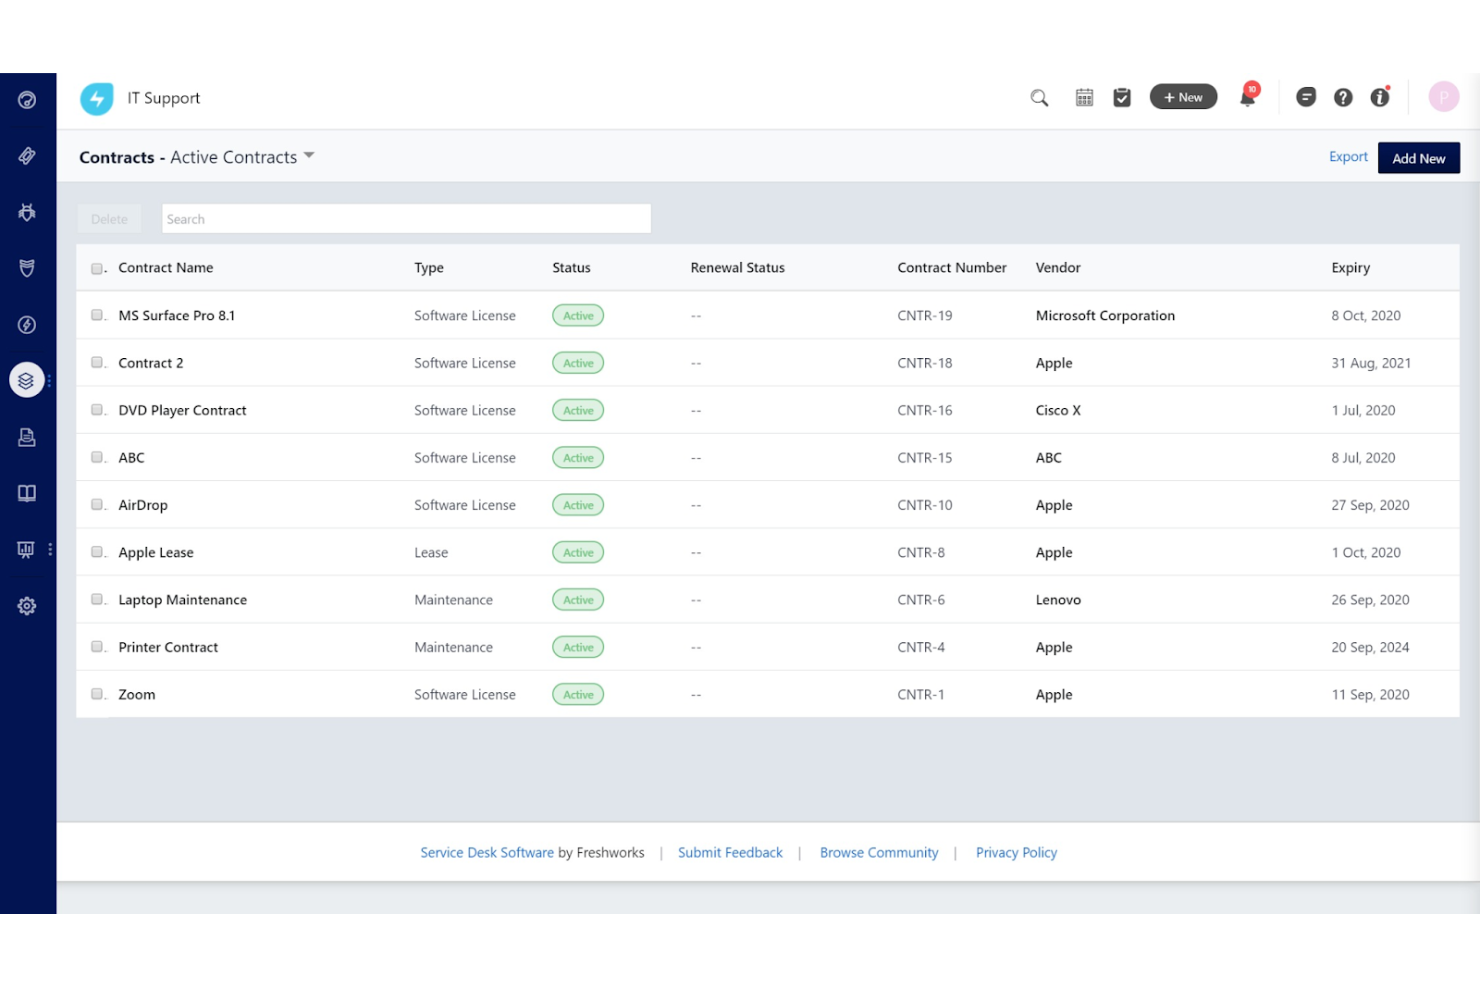The height and width of the screenshot is (987, 1480).
Task: Click the Active badge in Zoom row
Action: point(578,695)
